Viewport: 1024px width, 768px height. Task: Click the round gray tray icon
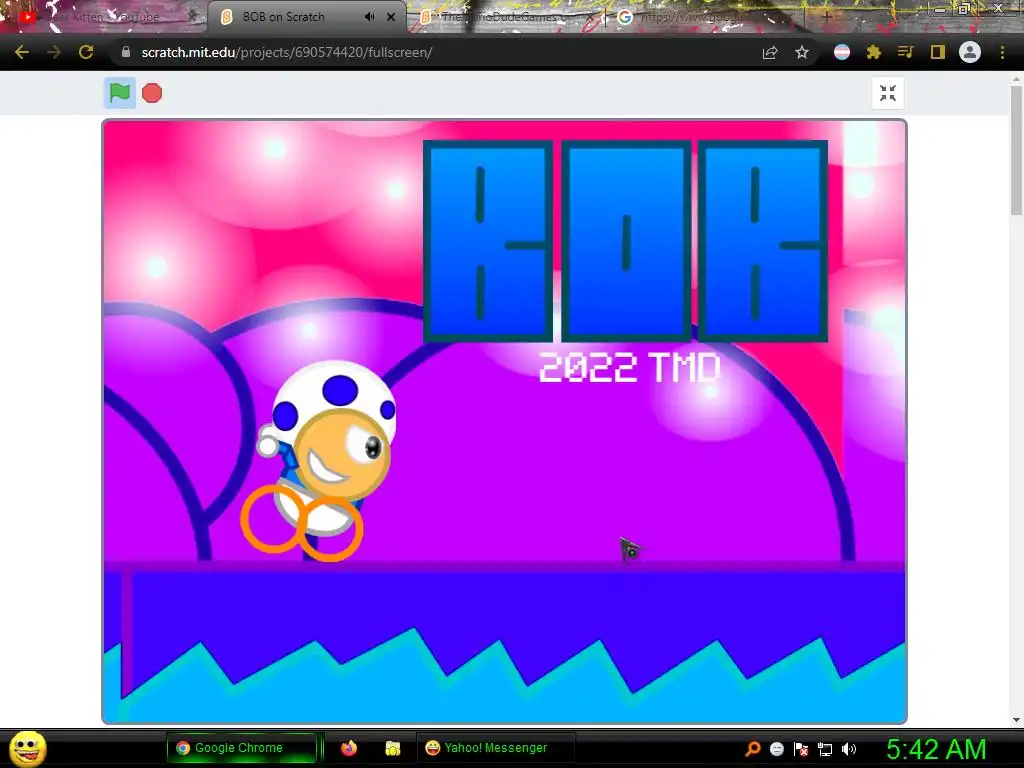(776, 749)
